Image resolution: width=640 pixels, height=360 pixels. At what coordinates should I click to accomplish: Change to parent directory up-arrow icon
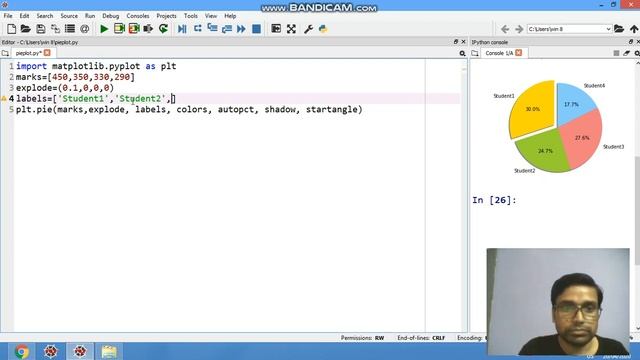(x=633, y=29)
